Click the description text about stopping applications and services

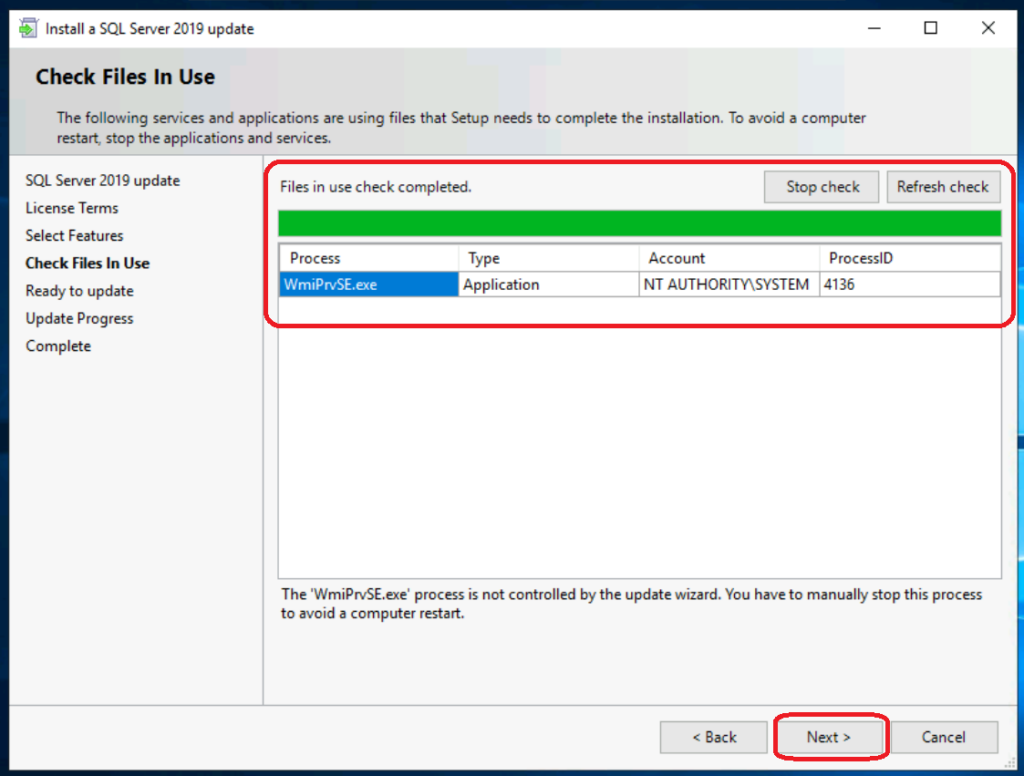coord(461,128)
